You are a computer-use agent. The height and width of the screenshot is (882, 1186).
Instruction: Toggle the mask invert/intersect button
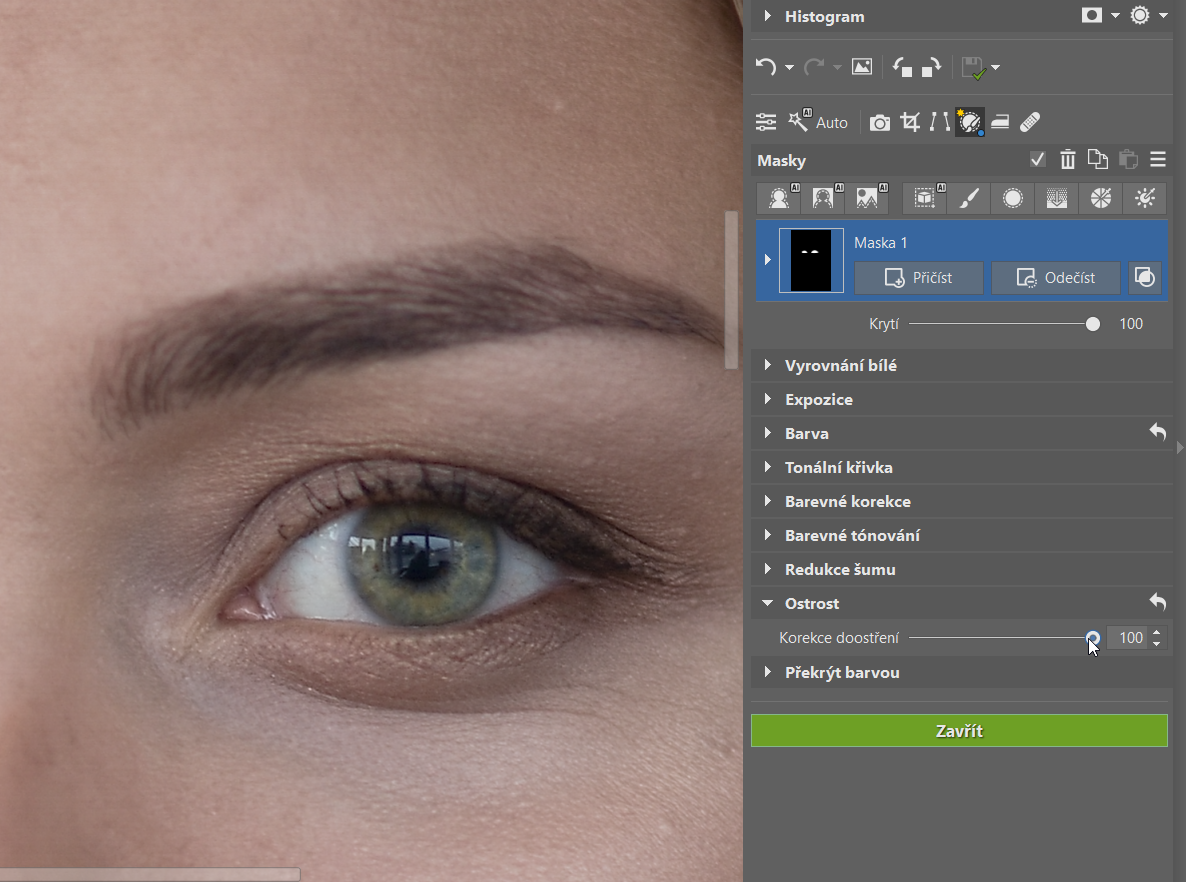coord(1145,278)
